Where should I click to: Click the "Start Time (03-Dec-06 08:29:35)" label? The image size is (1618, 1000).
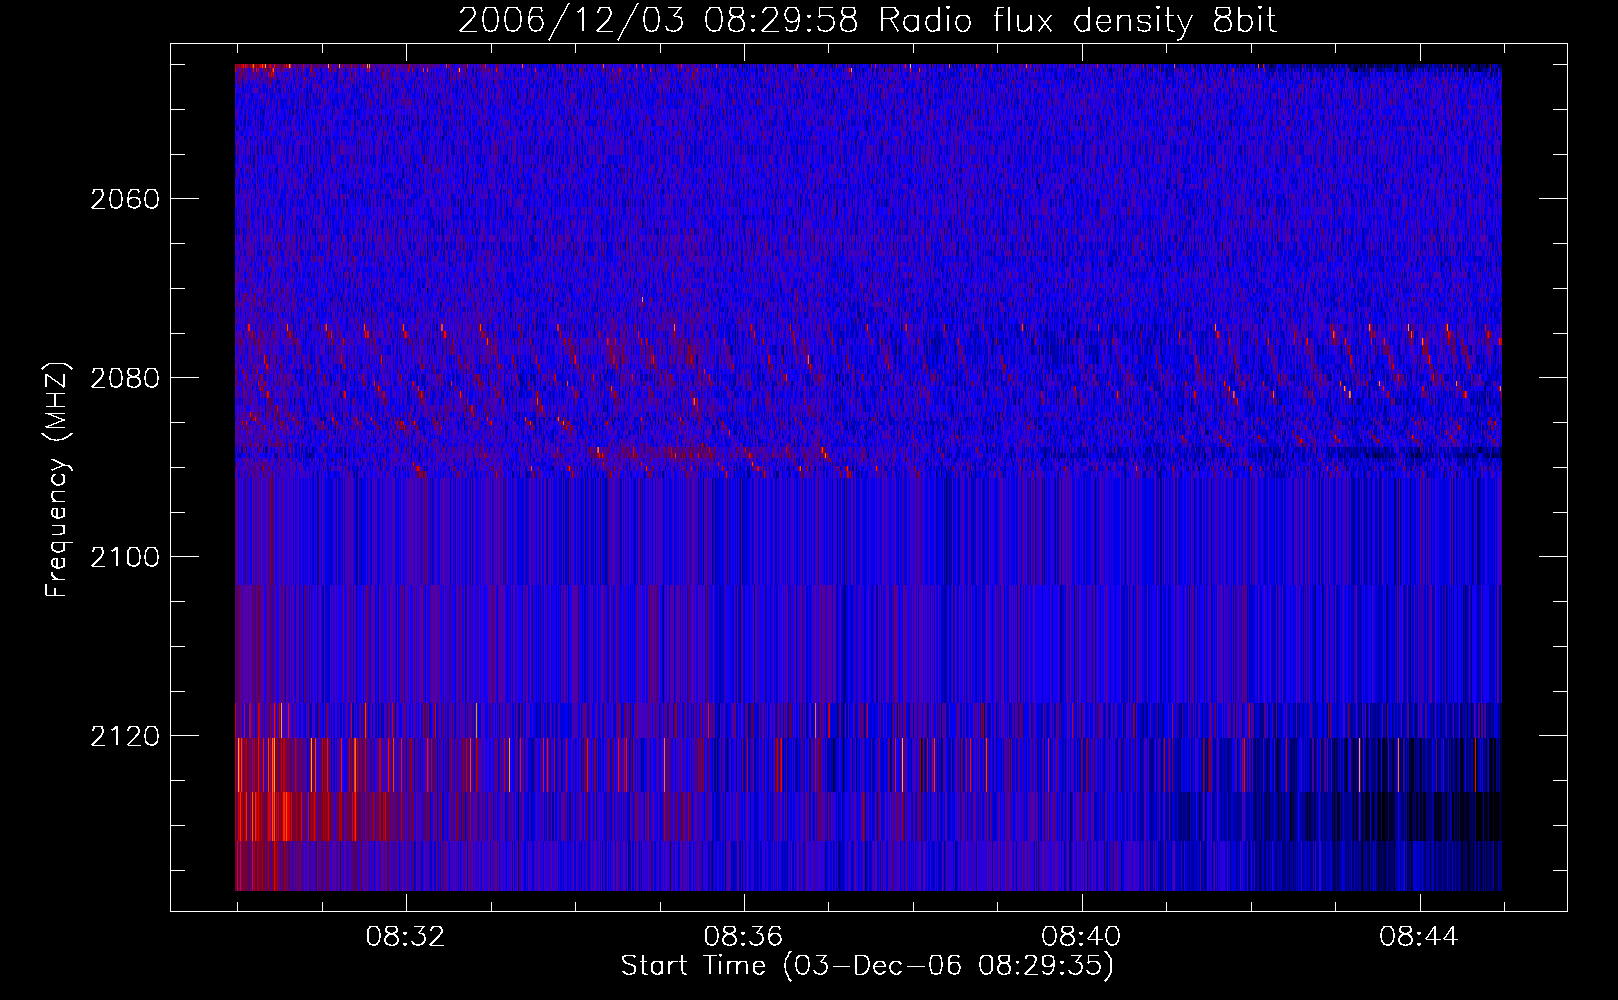tap(867, 966)
